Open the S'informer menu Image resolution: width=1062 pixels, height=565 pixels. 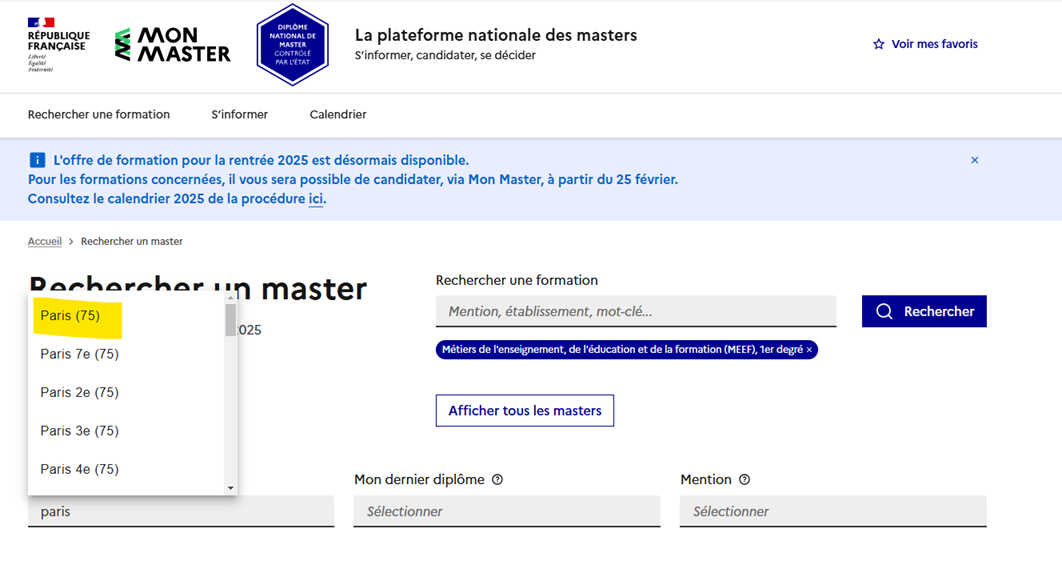239,115
